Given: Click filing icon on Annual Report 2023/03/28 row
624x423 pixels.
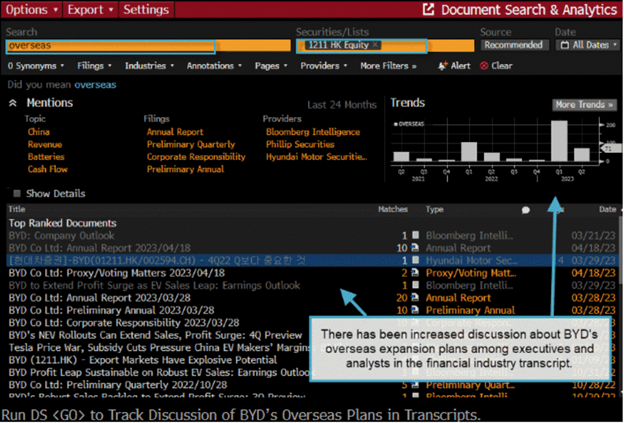Looking at the screenshot, I should (415, 298).
